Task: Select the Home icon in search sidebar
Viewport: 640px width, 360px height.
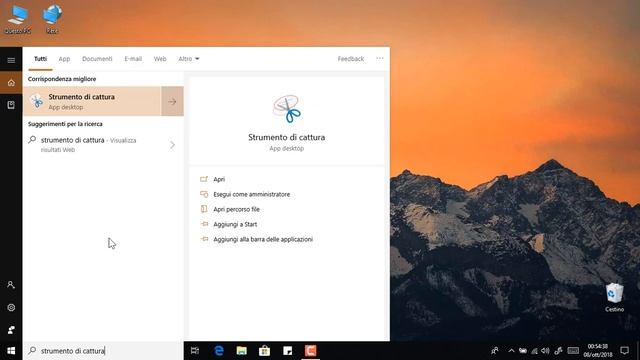Action: point(11,83)
